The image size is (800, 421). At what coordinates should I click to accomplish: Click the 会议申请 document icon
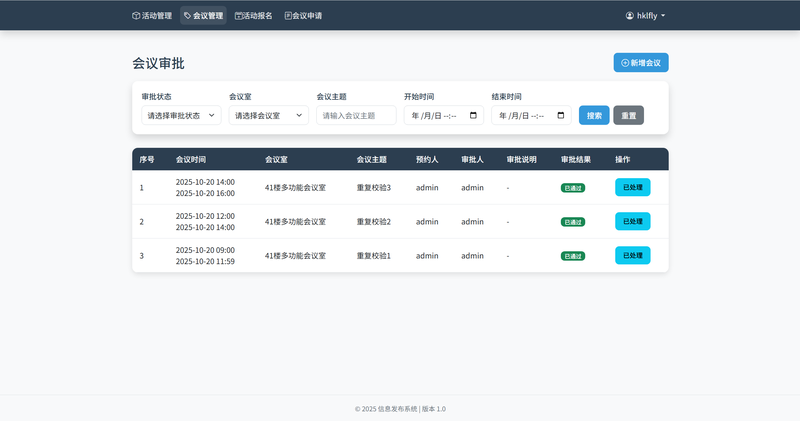[x=288, y=16]
